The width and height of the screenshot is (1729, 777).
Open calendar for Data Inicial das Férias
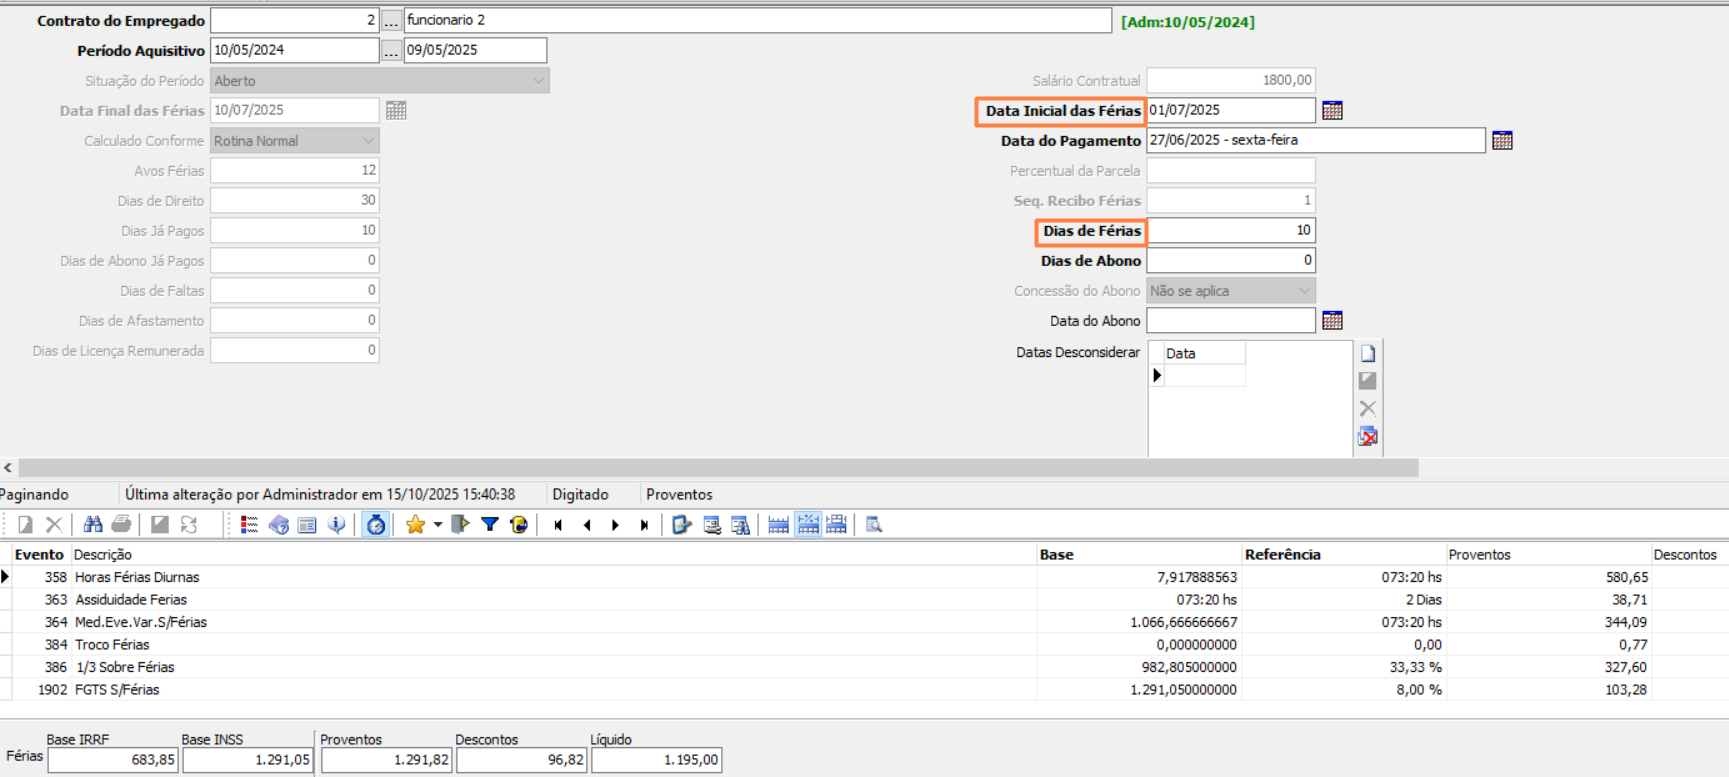[x=1332, y=111]
